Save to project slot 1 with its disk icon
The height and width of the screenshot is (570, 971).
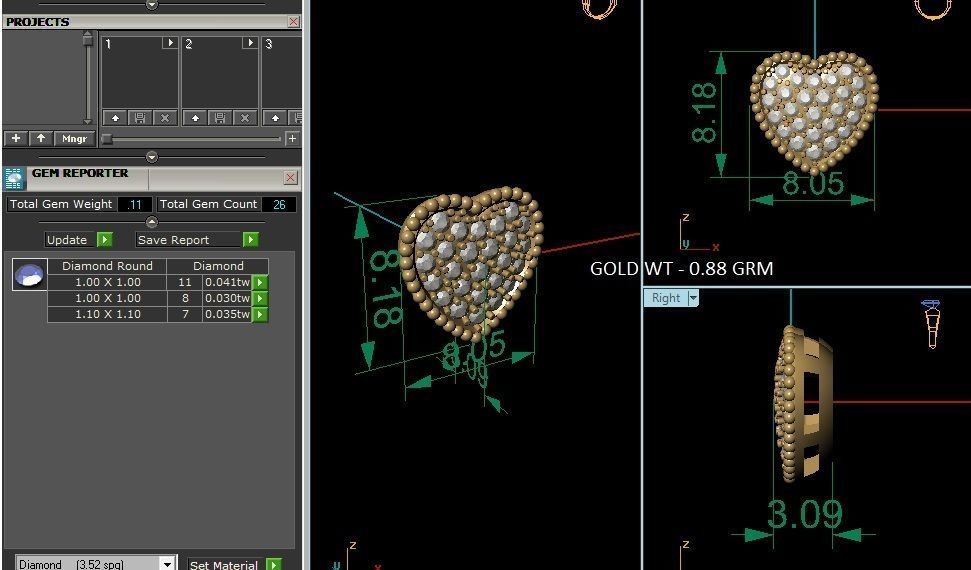tap(139, 118)
